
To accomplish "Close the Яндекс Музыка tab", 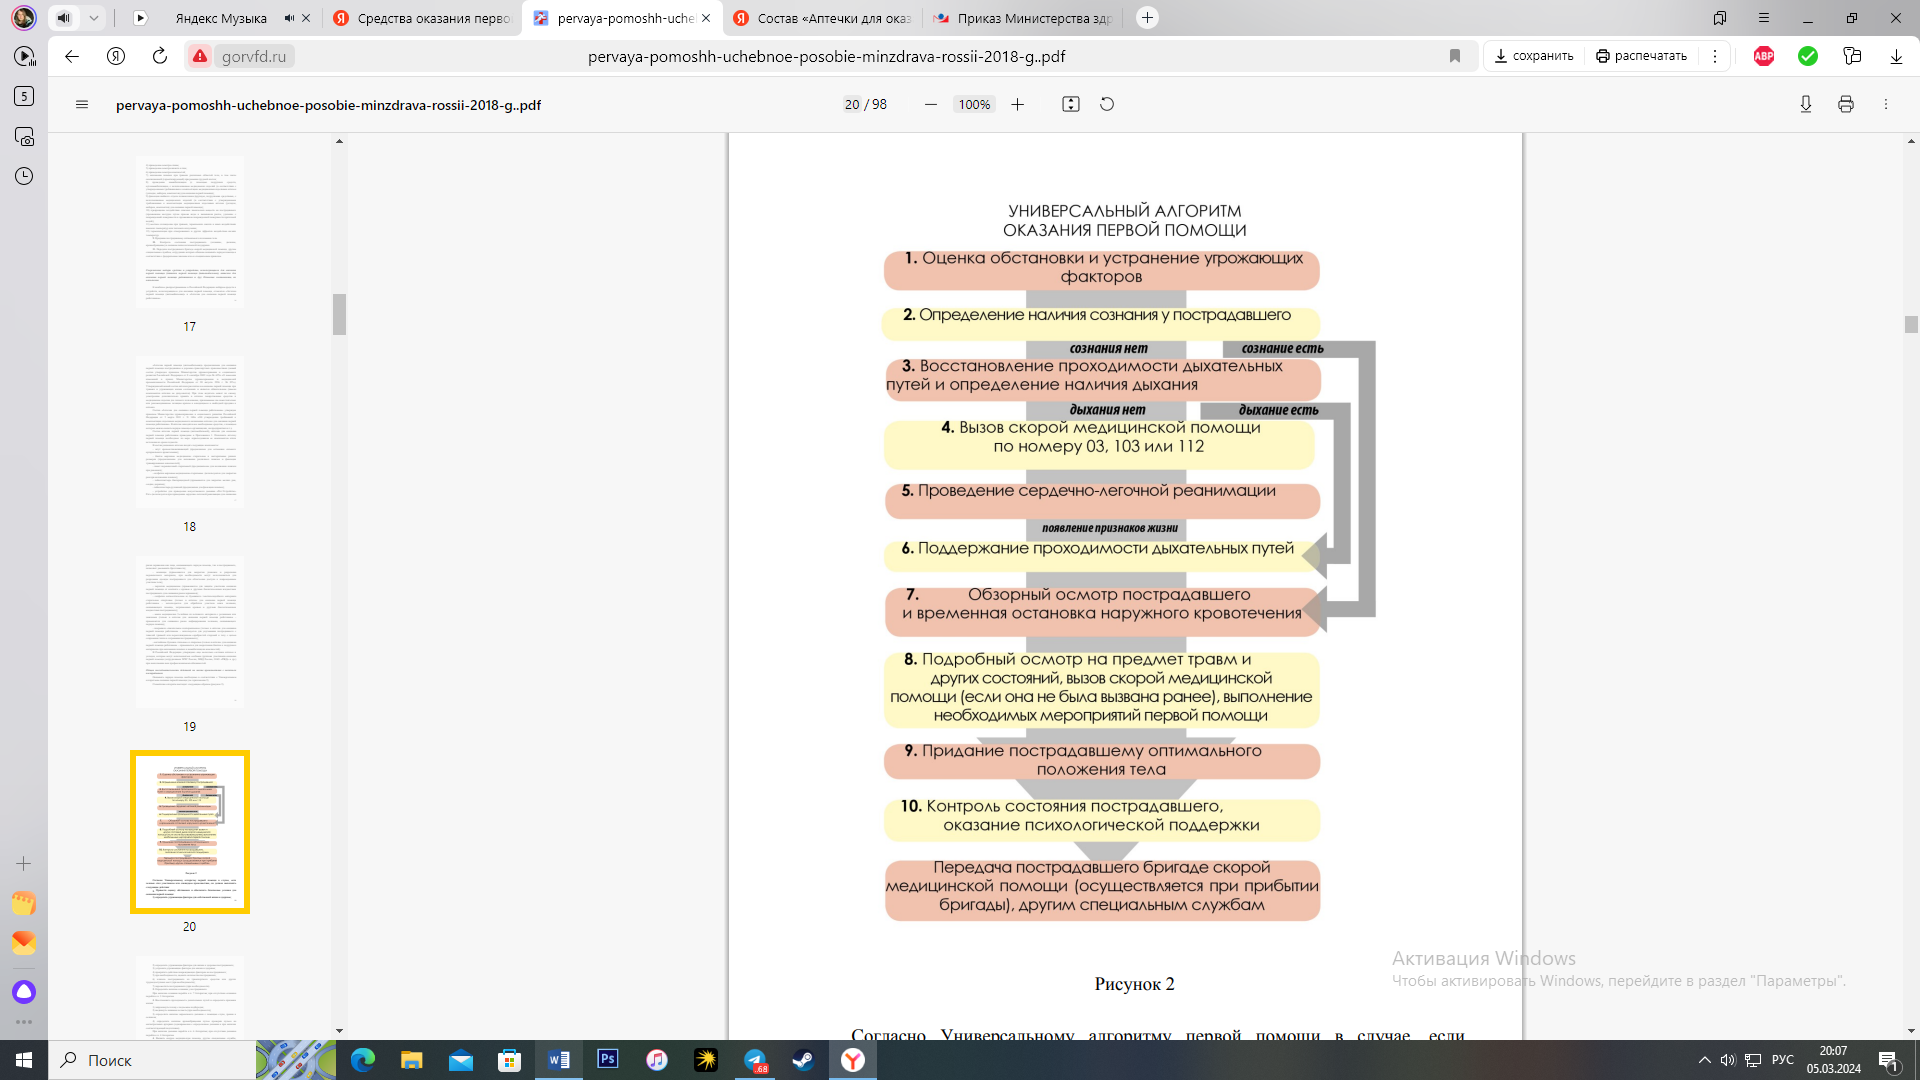I will pos(306,18).
